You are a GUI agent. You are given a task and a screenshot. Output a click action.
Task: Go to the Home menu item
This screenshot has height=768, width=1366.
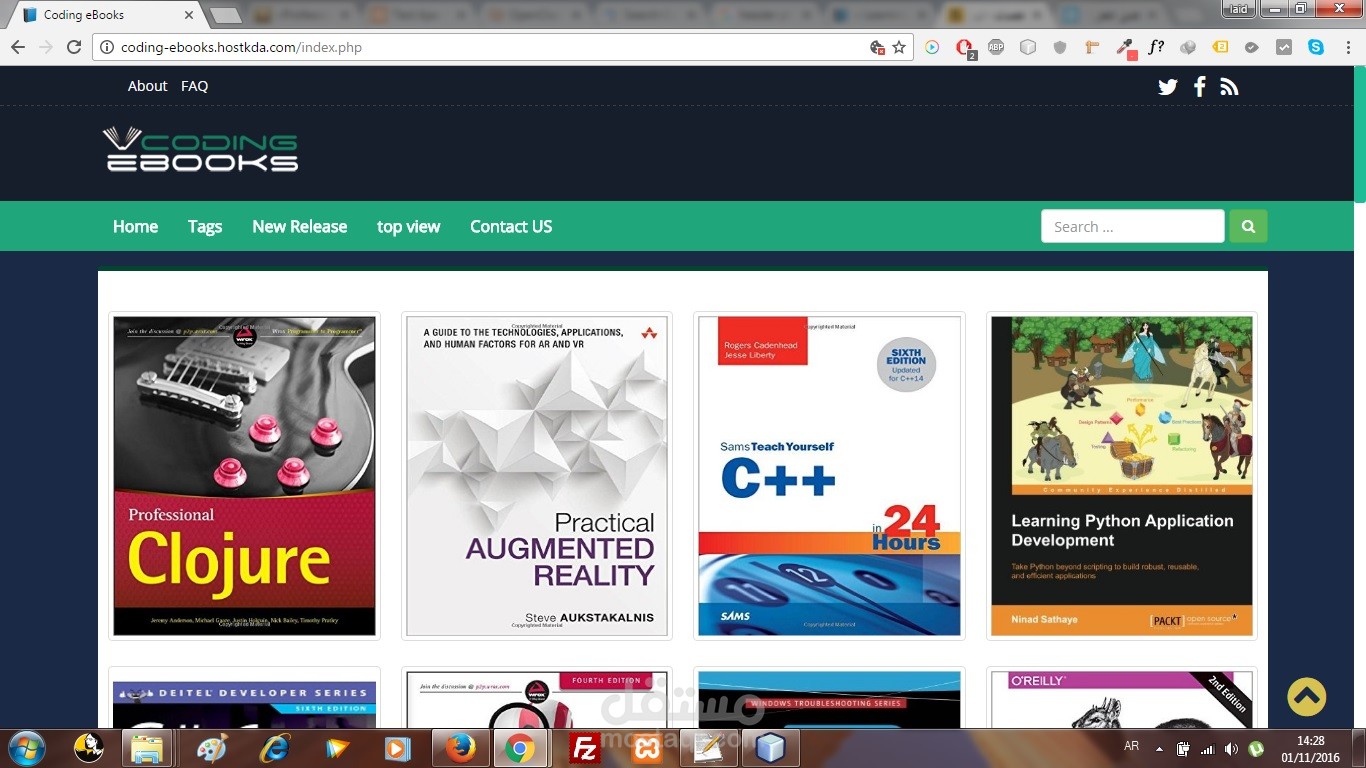(135, 226)
